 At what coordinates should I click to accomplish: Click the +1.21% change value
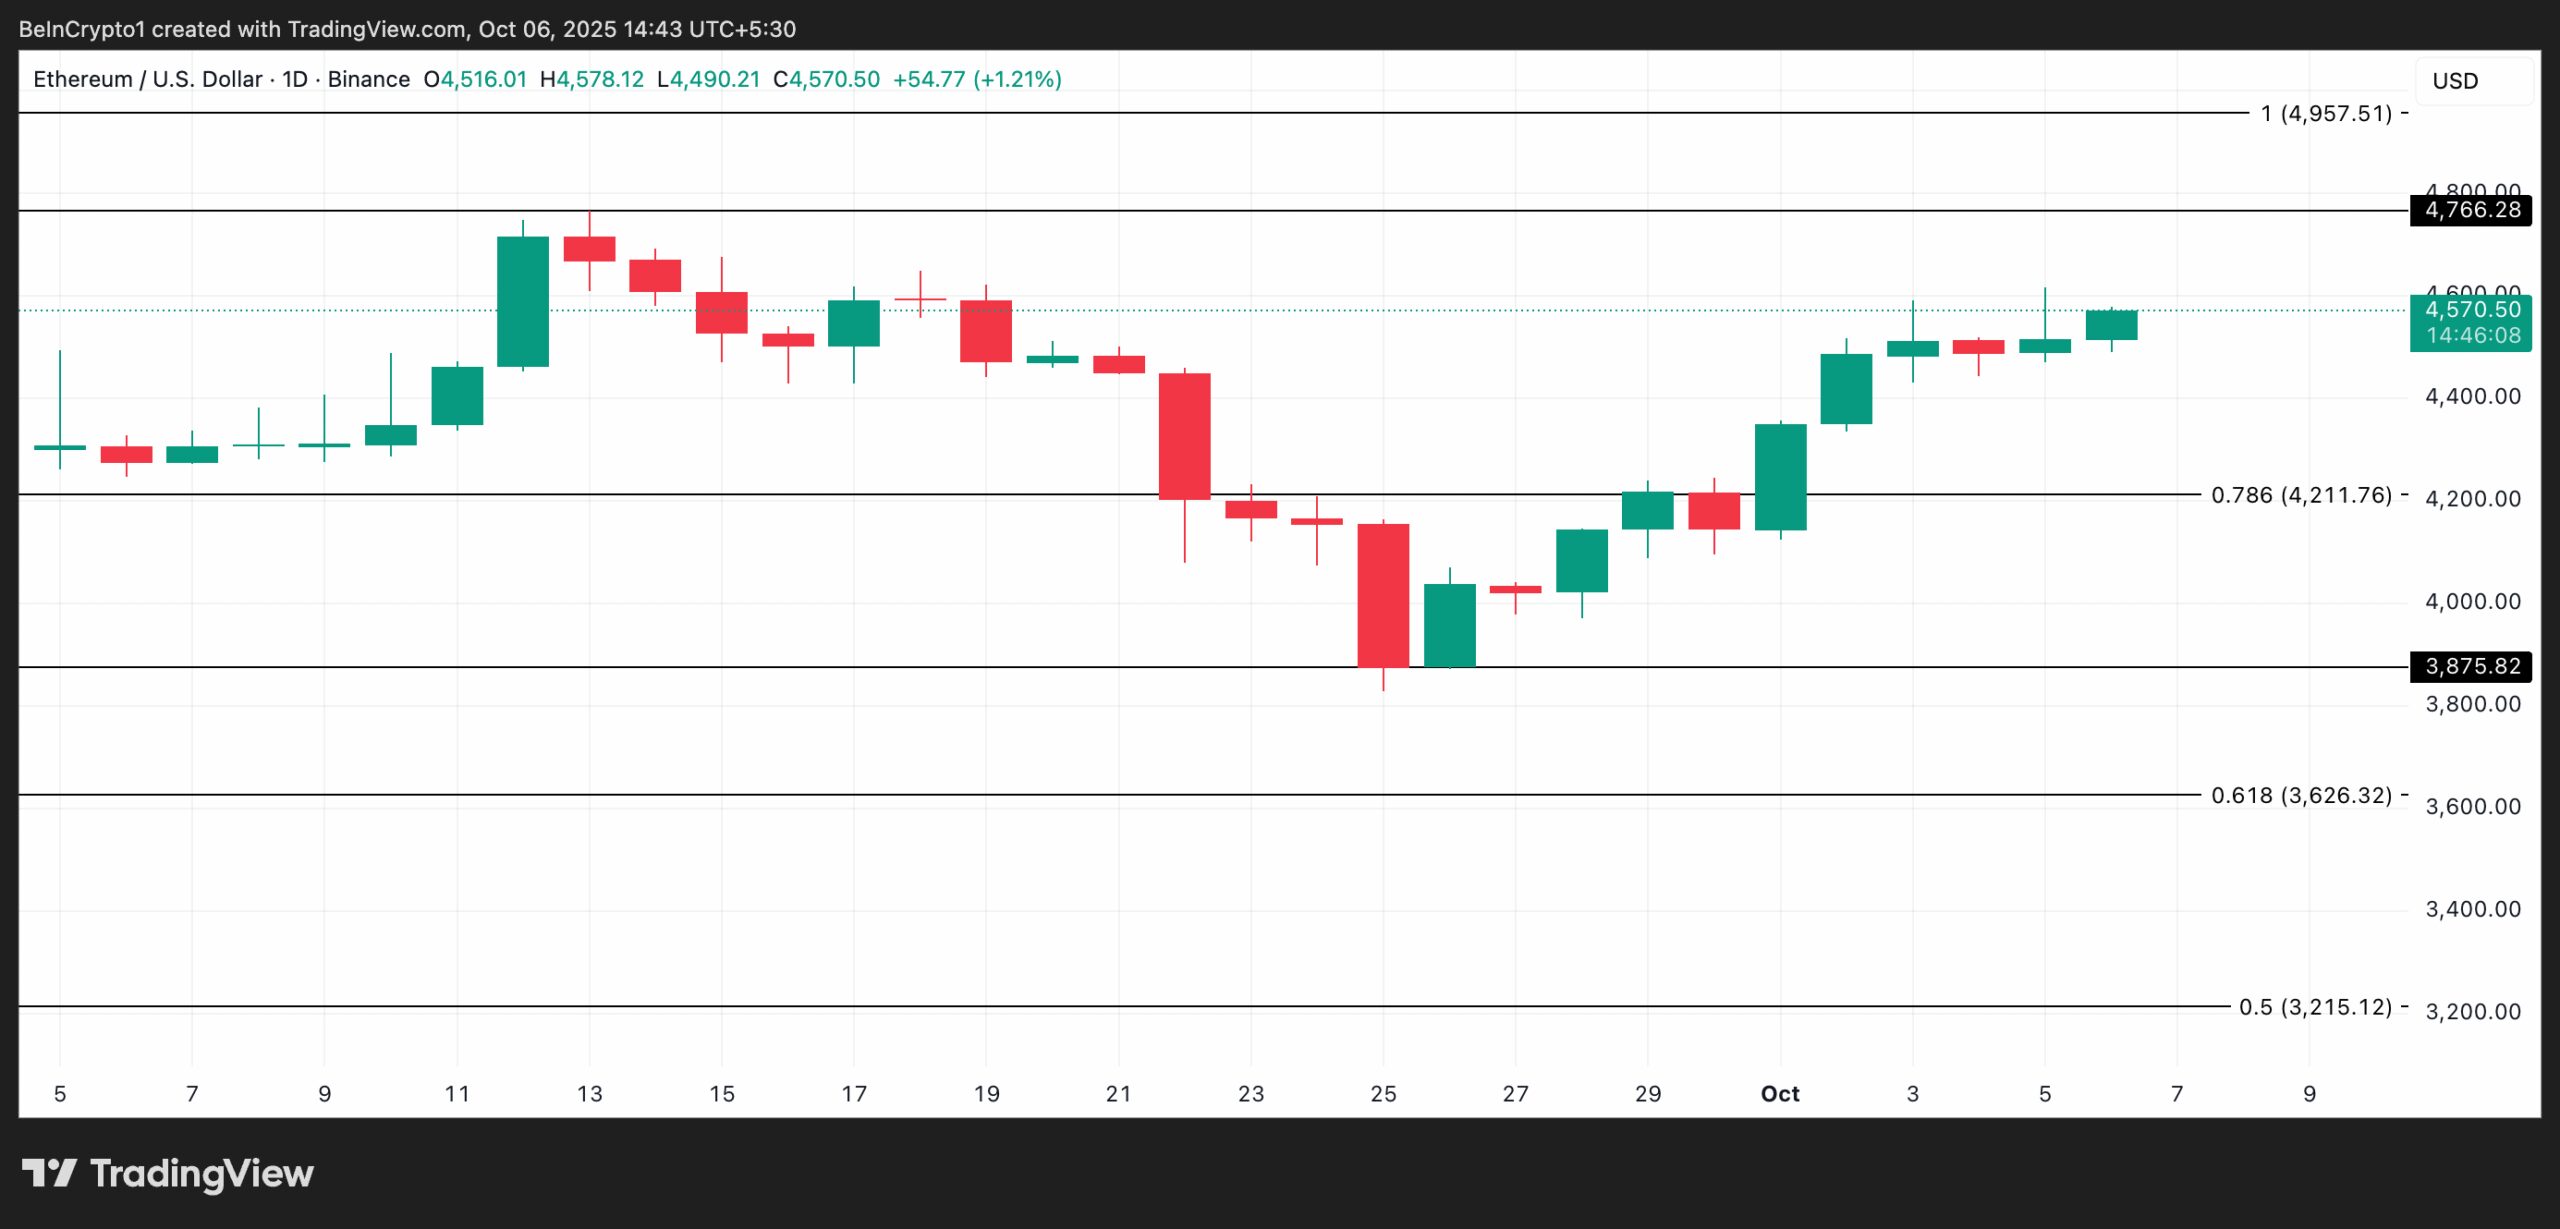1017,79
